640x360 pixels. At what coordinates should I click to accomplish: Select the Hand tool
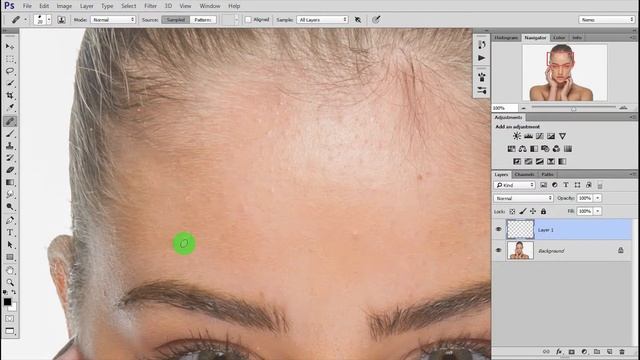(x=10, y=270)
